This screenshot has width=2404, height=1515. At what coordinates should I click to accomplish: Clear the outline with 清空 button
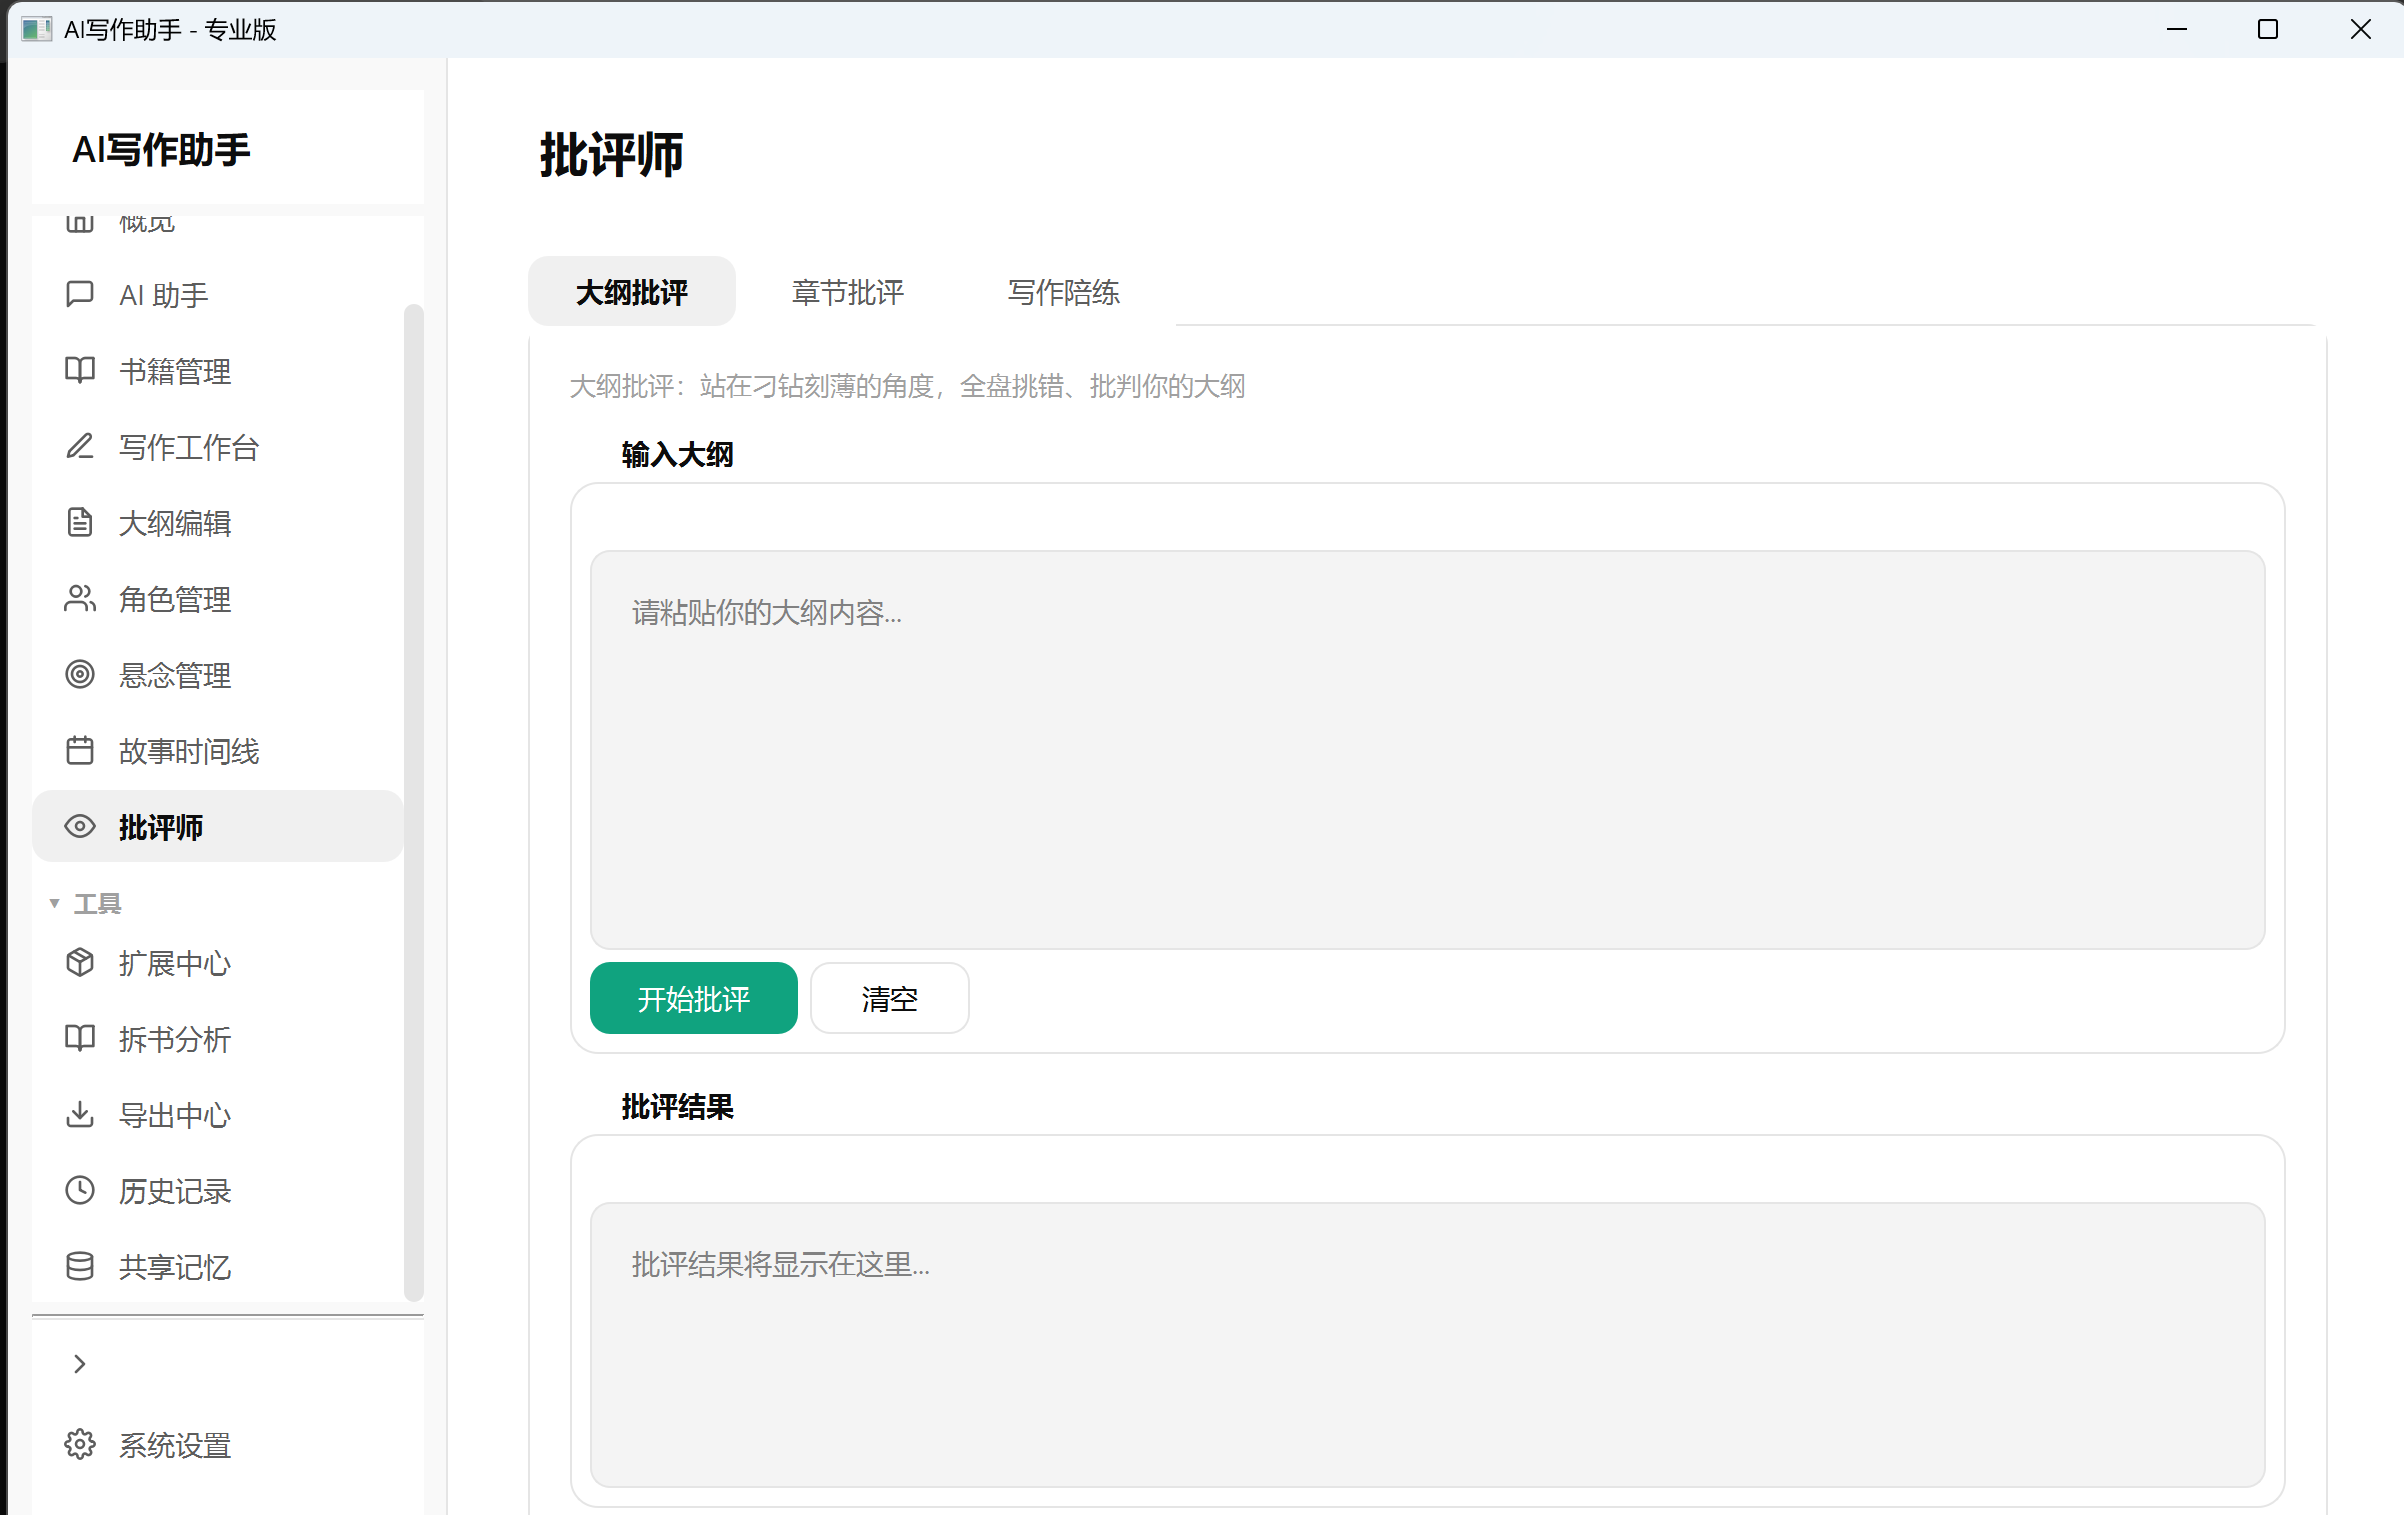(890, 998)
